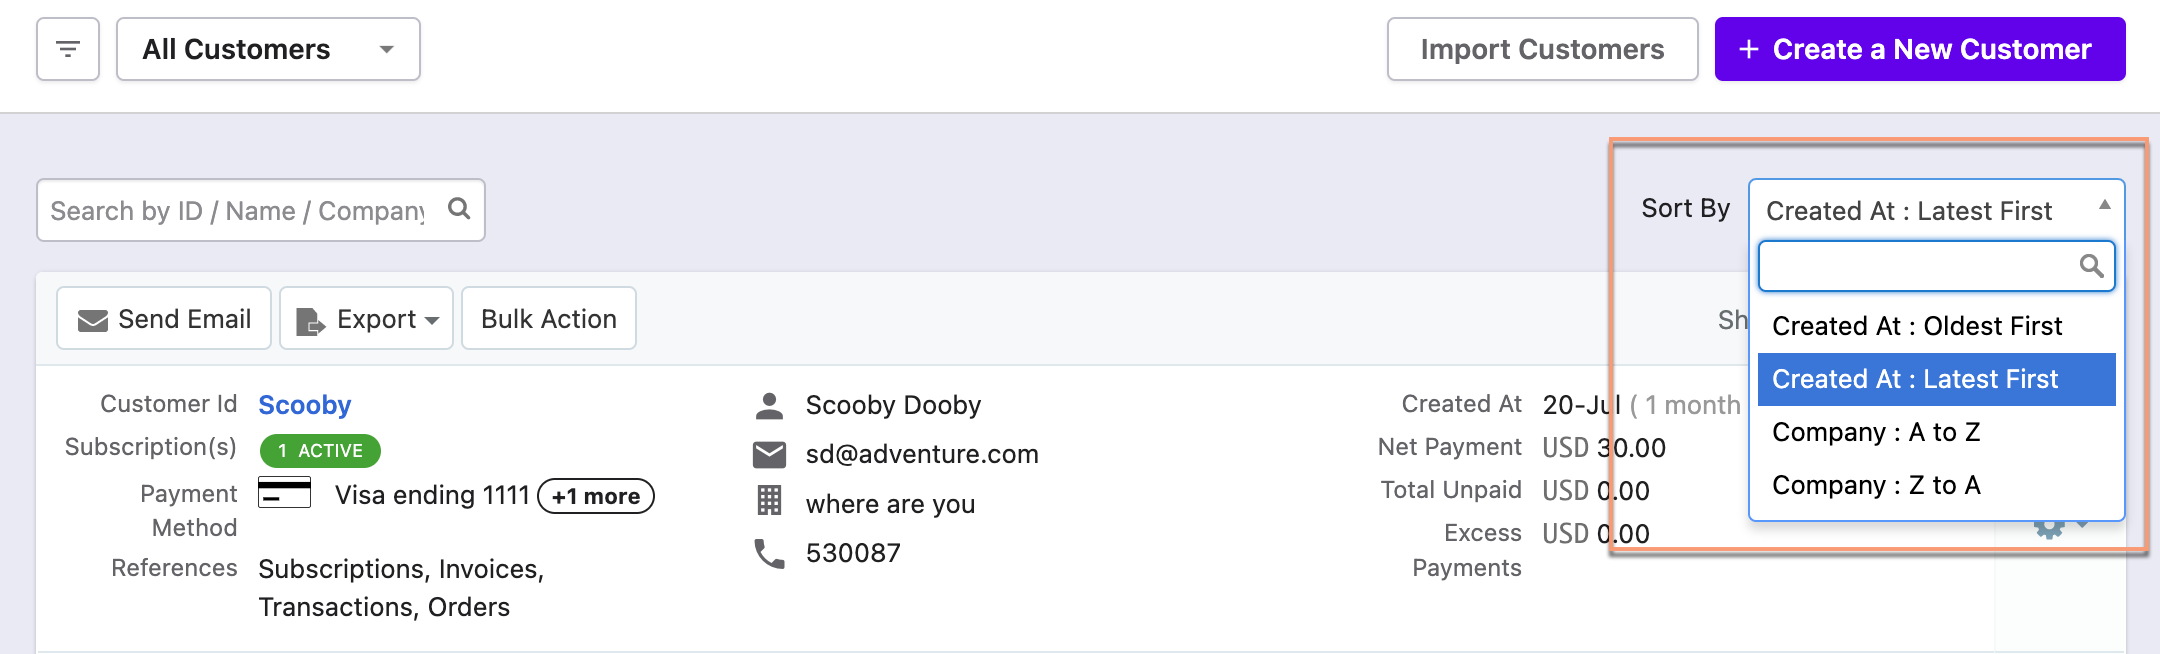Image resolution: width=2160 pixels, height=654 pixels.
Task: Click the person icon next to Scooby Dooby
Action: point(769,405)
